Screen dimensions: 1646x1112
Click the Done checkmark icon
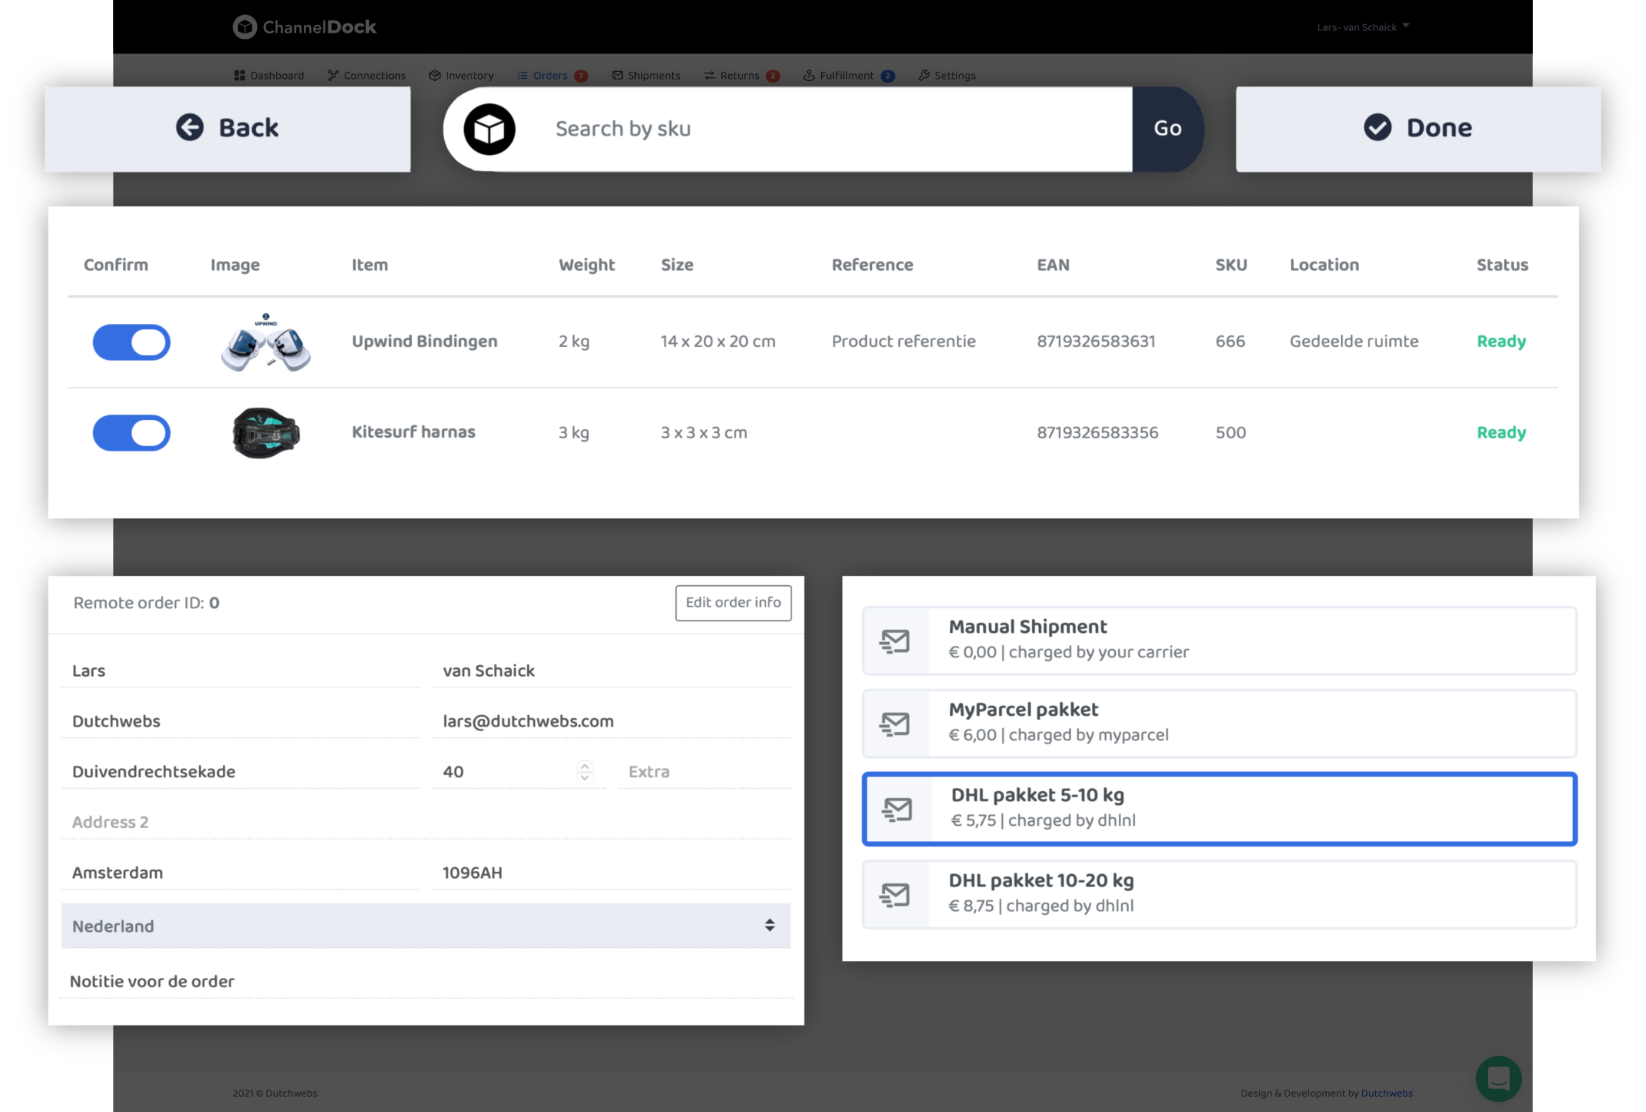coord(1378,128)
